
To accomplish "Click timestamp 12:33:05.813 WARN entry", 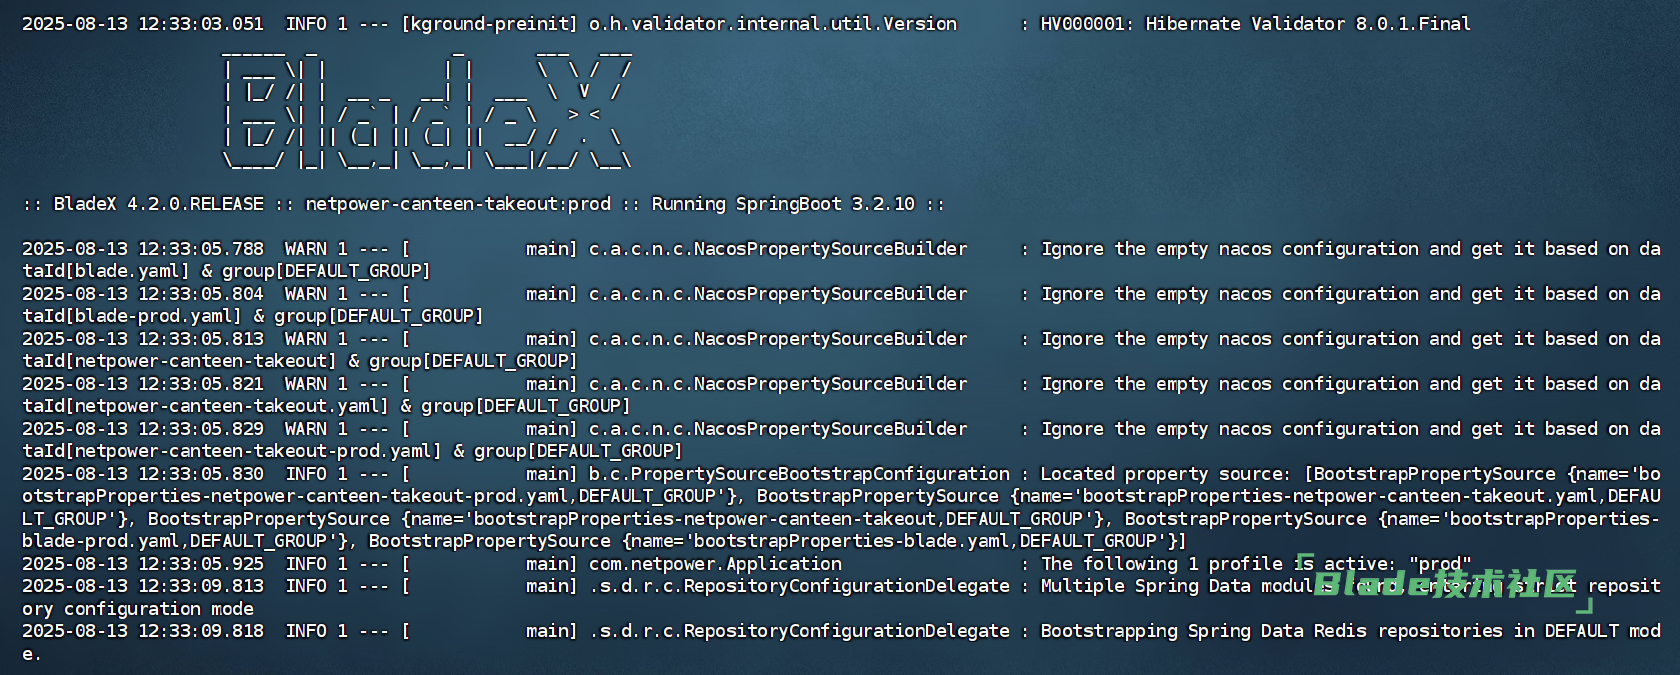I will click(x=143, y=339).
